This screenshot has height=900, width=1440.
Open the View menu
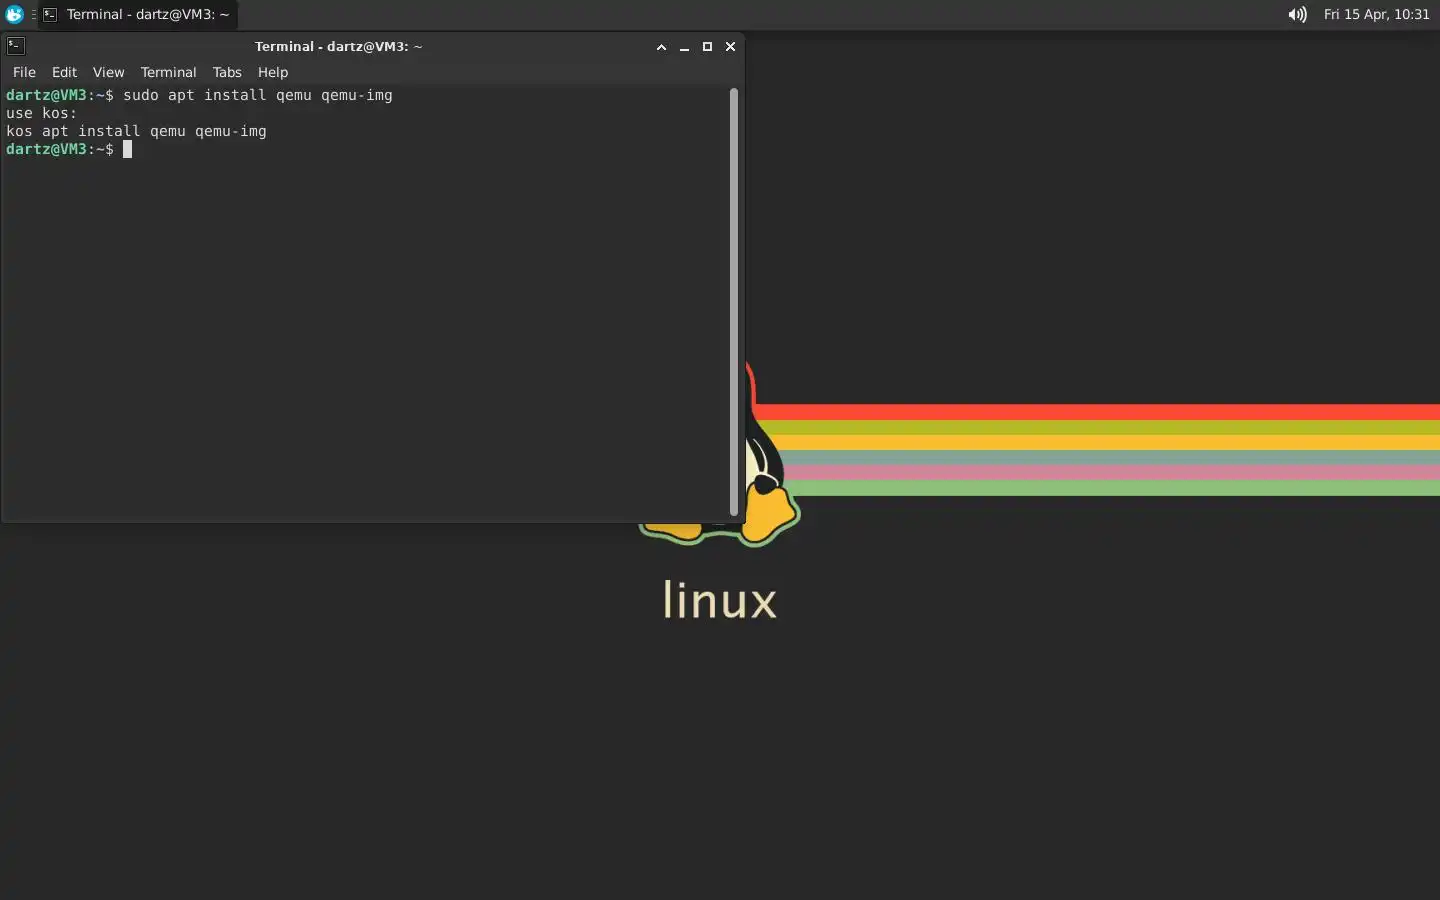click(x=108, y=72)
